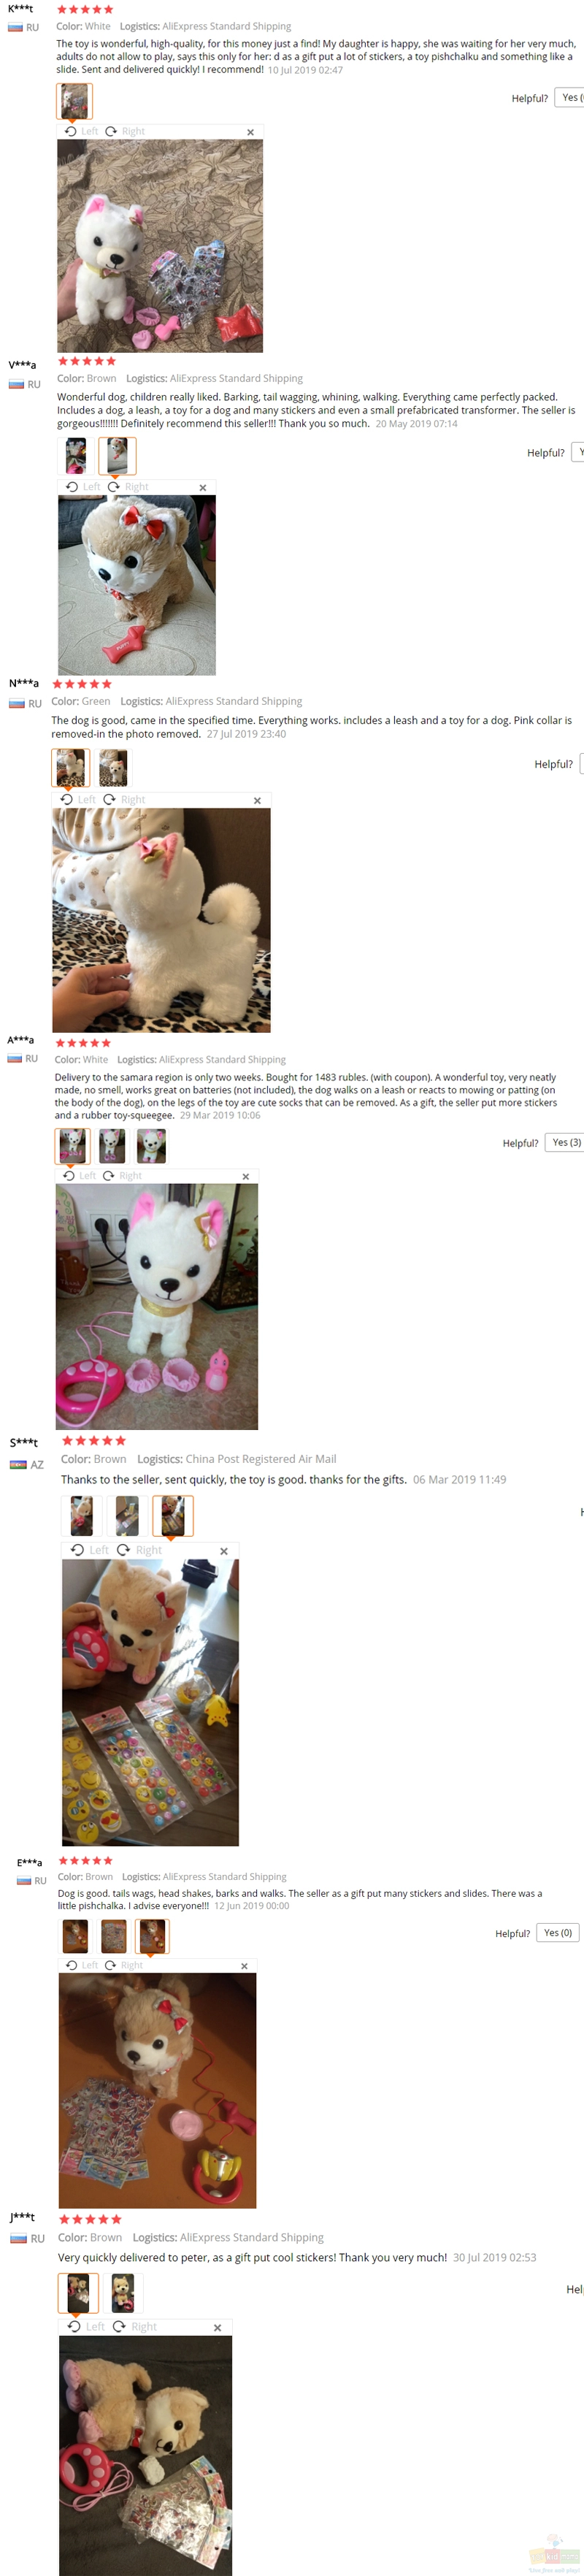
Task: Rotate A***a's white dog photo left
Action: pyautogui.click(x=80, y=1176)
